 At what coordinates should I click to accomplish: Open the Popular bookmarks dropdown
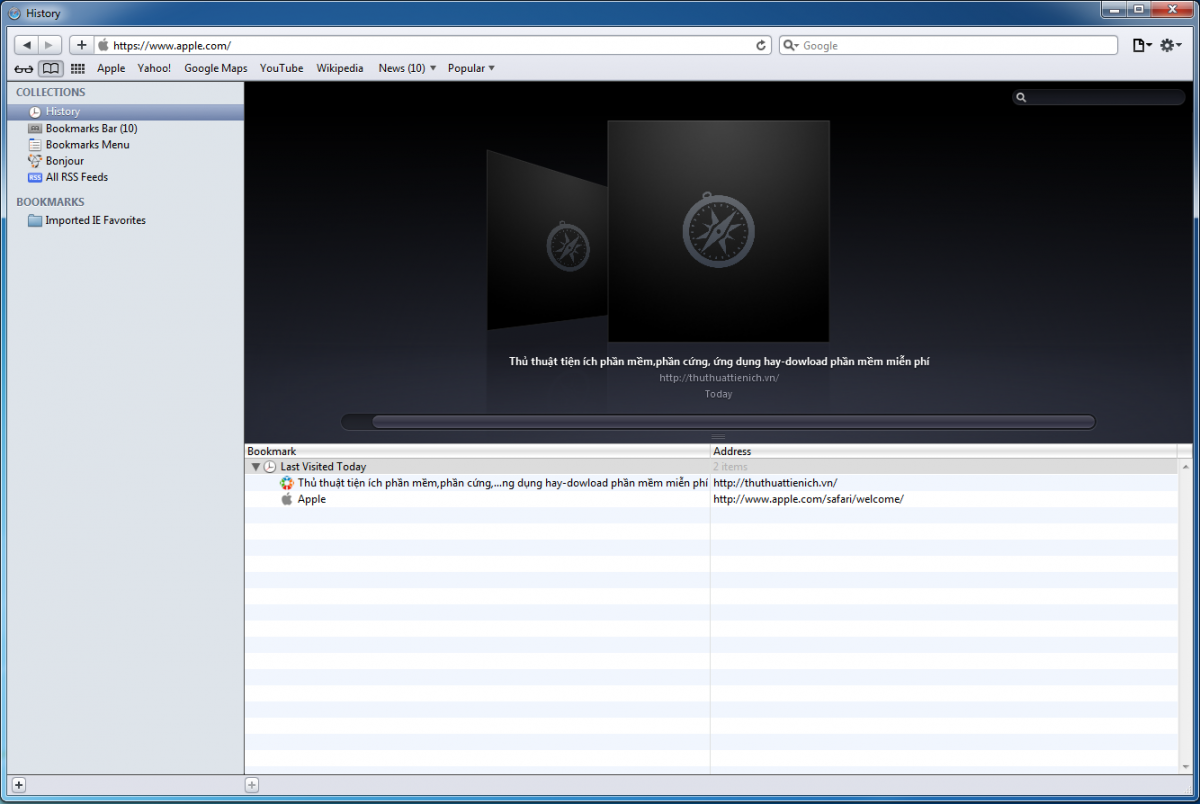pyautogui.click(x=471, y=68)
